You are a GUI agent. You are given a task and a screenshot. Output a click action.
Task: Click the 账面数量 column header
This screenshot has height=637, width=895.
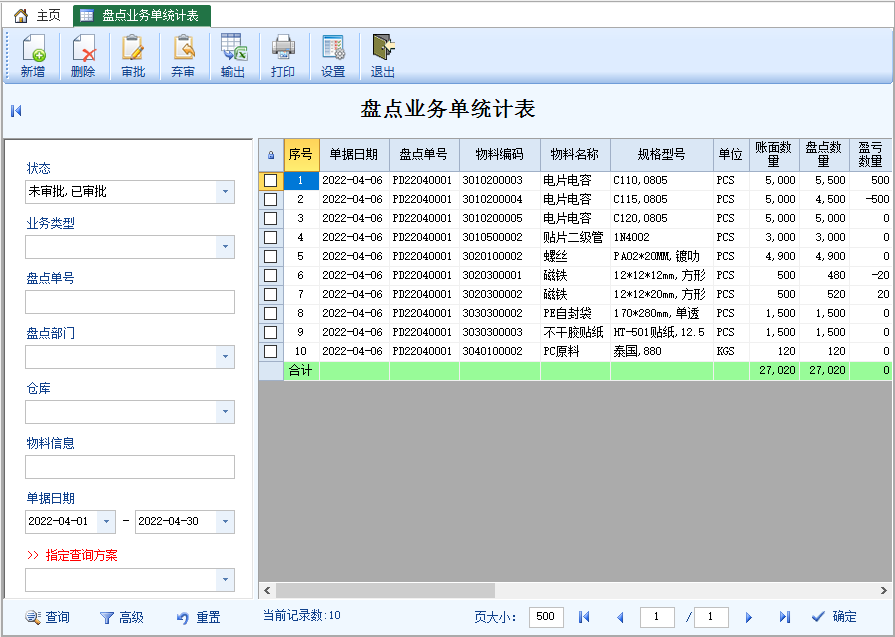pyautogui.click(x=774, y=155)
